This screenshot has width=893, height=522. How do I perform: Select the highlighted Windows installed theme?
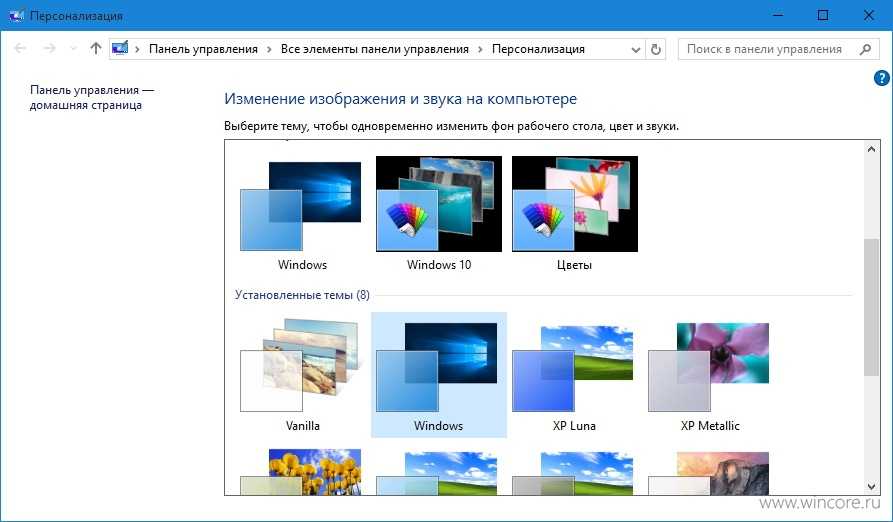click(439, 375)
